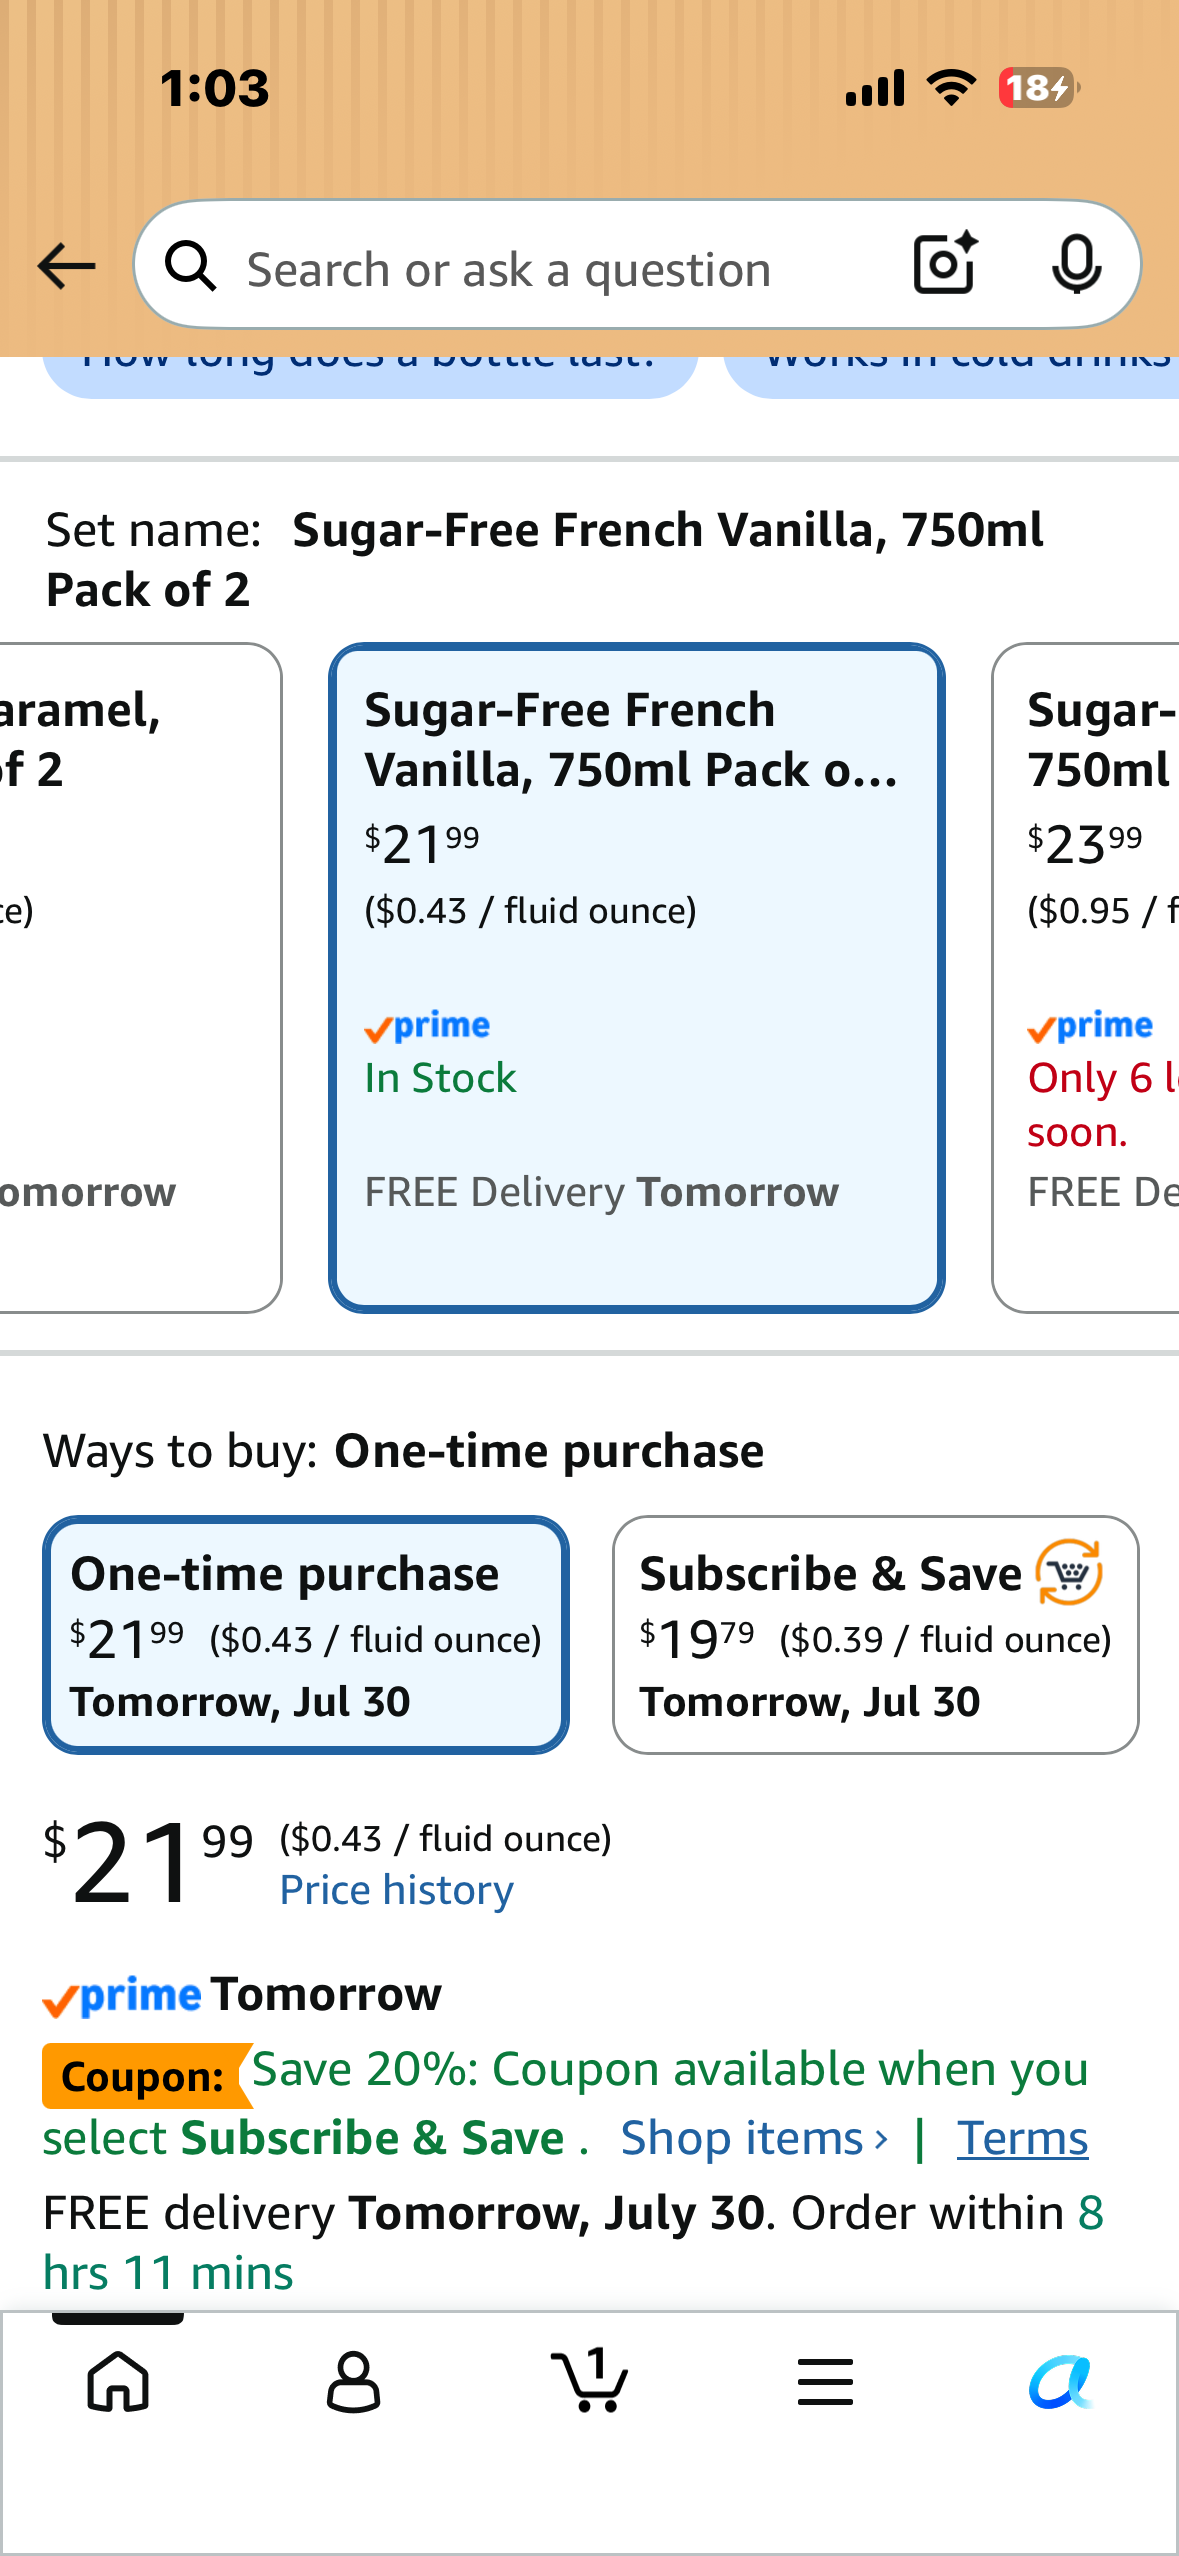1179x2556 pixels.
Task: Choose the $23.99 Sugar-Free variant card
Action: tap(1086, 977)
